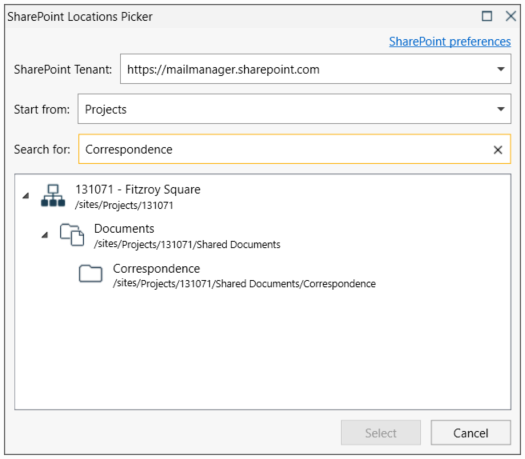The height and width of the screenshot is (459, 525).
Task: Open the Start from dropdown arrow
Action: click(x=501, y=109)
